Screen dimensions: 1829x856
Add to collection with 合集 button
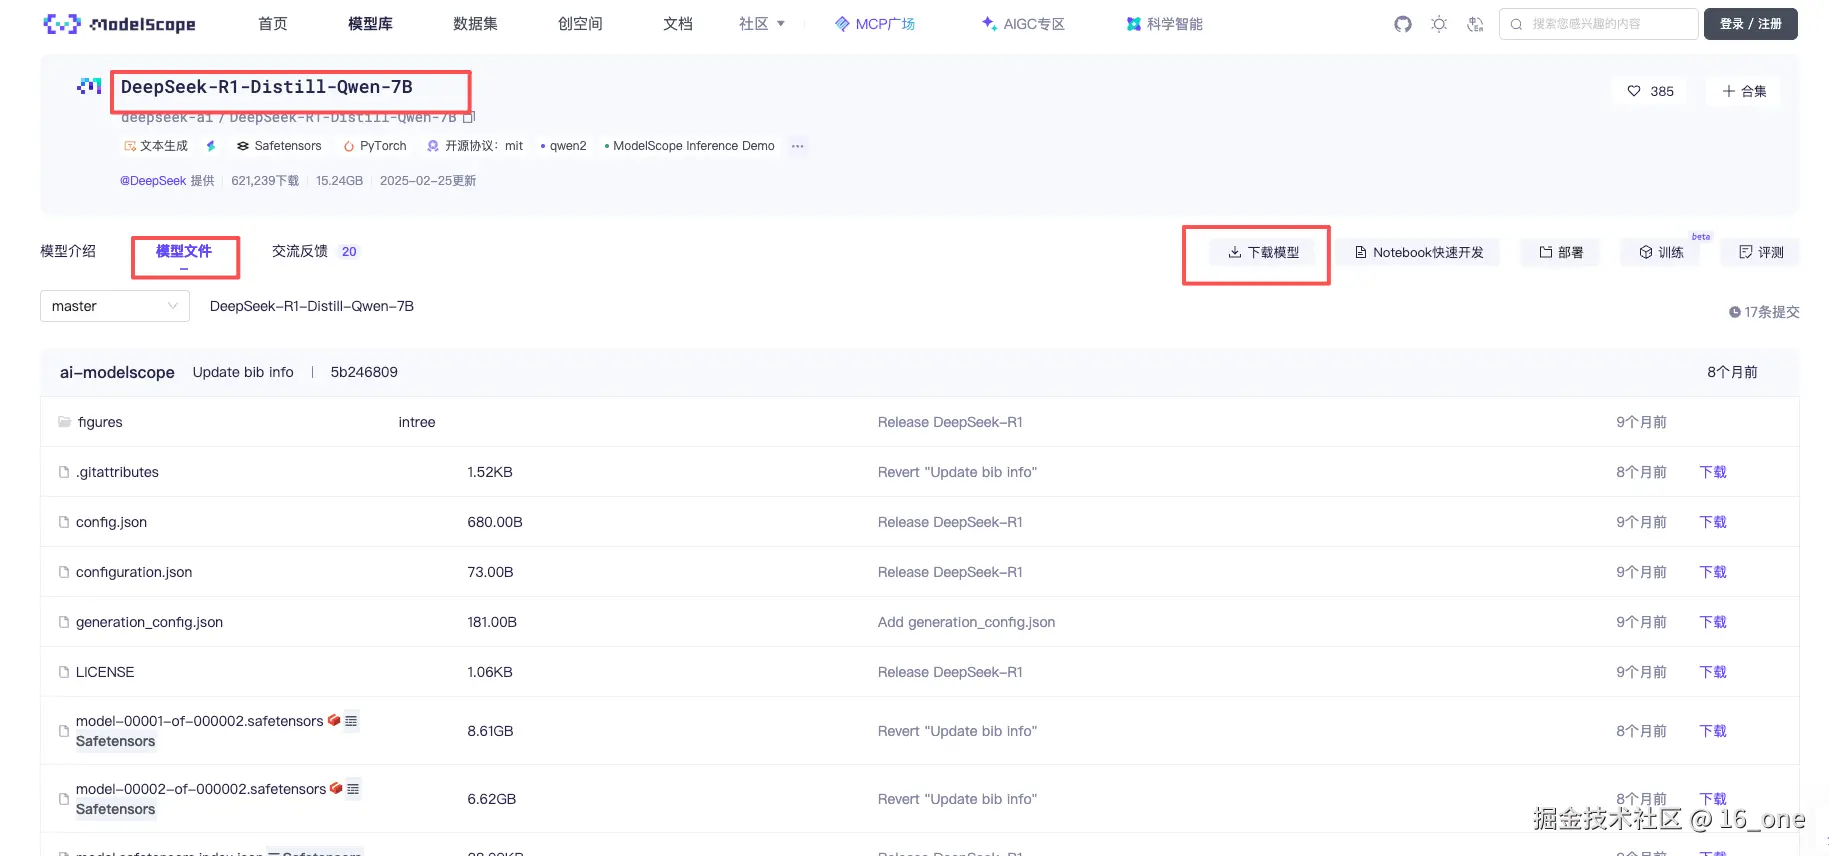(x=1744, y=91)
